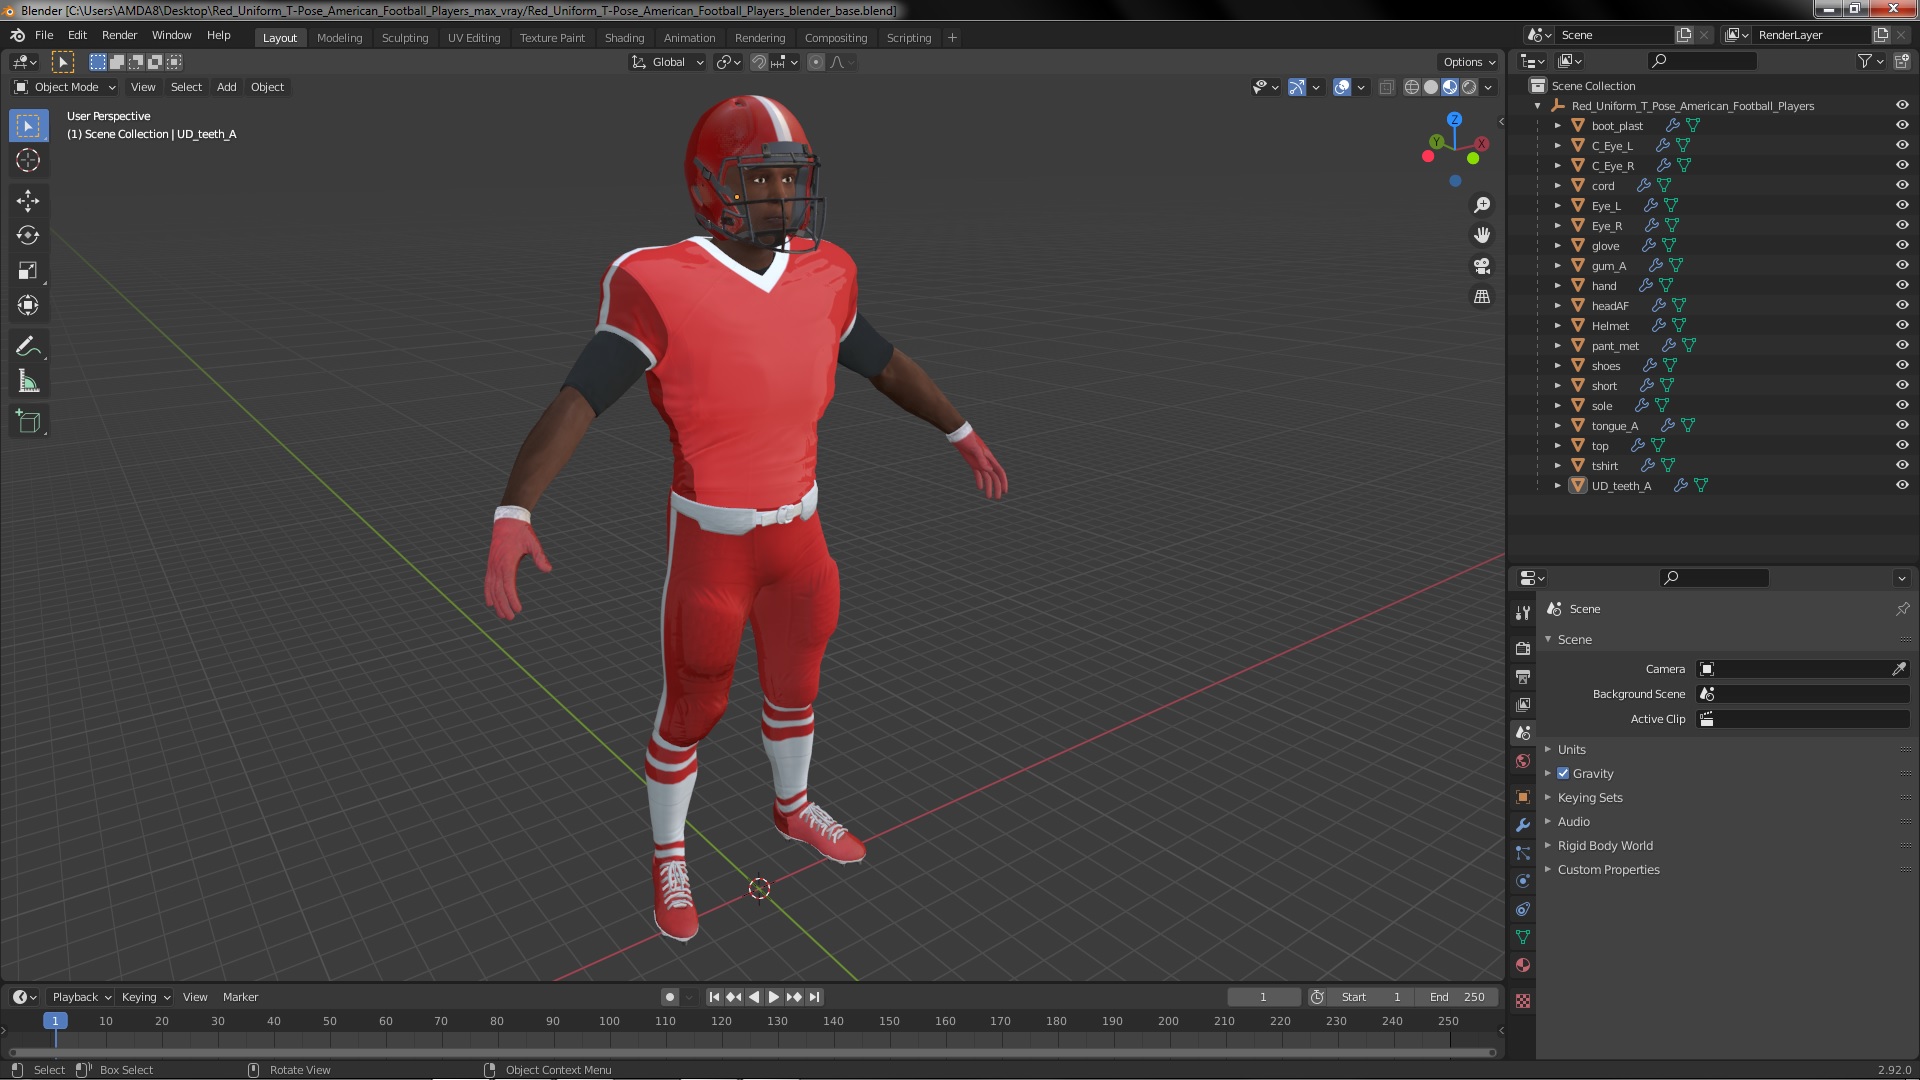Click the viewport zoom magnifier icon

[x=1482, y=205]
